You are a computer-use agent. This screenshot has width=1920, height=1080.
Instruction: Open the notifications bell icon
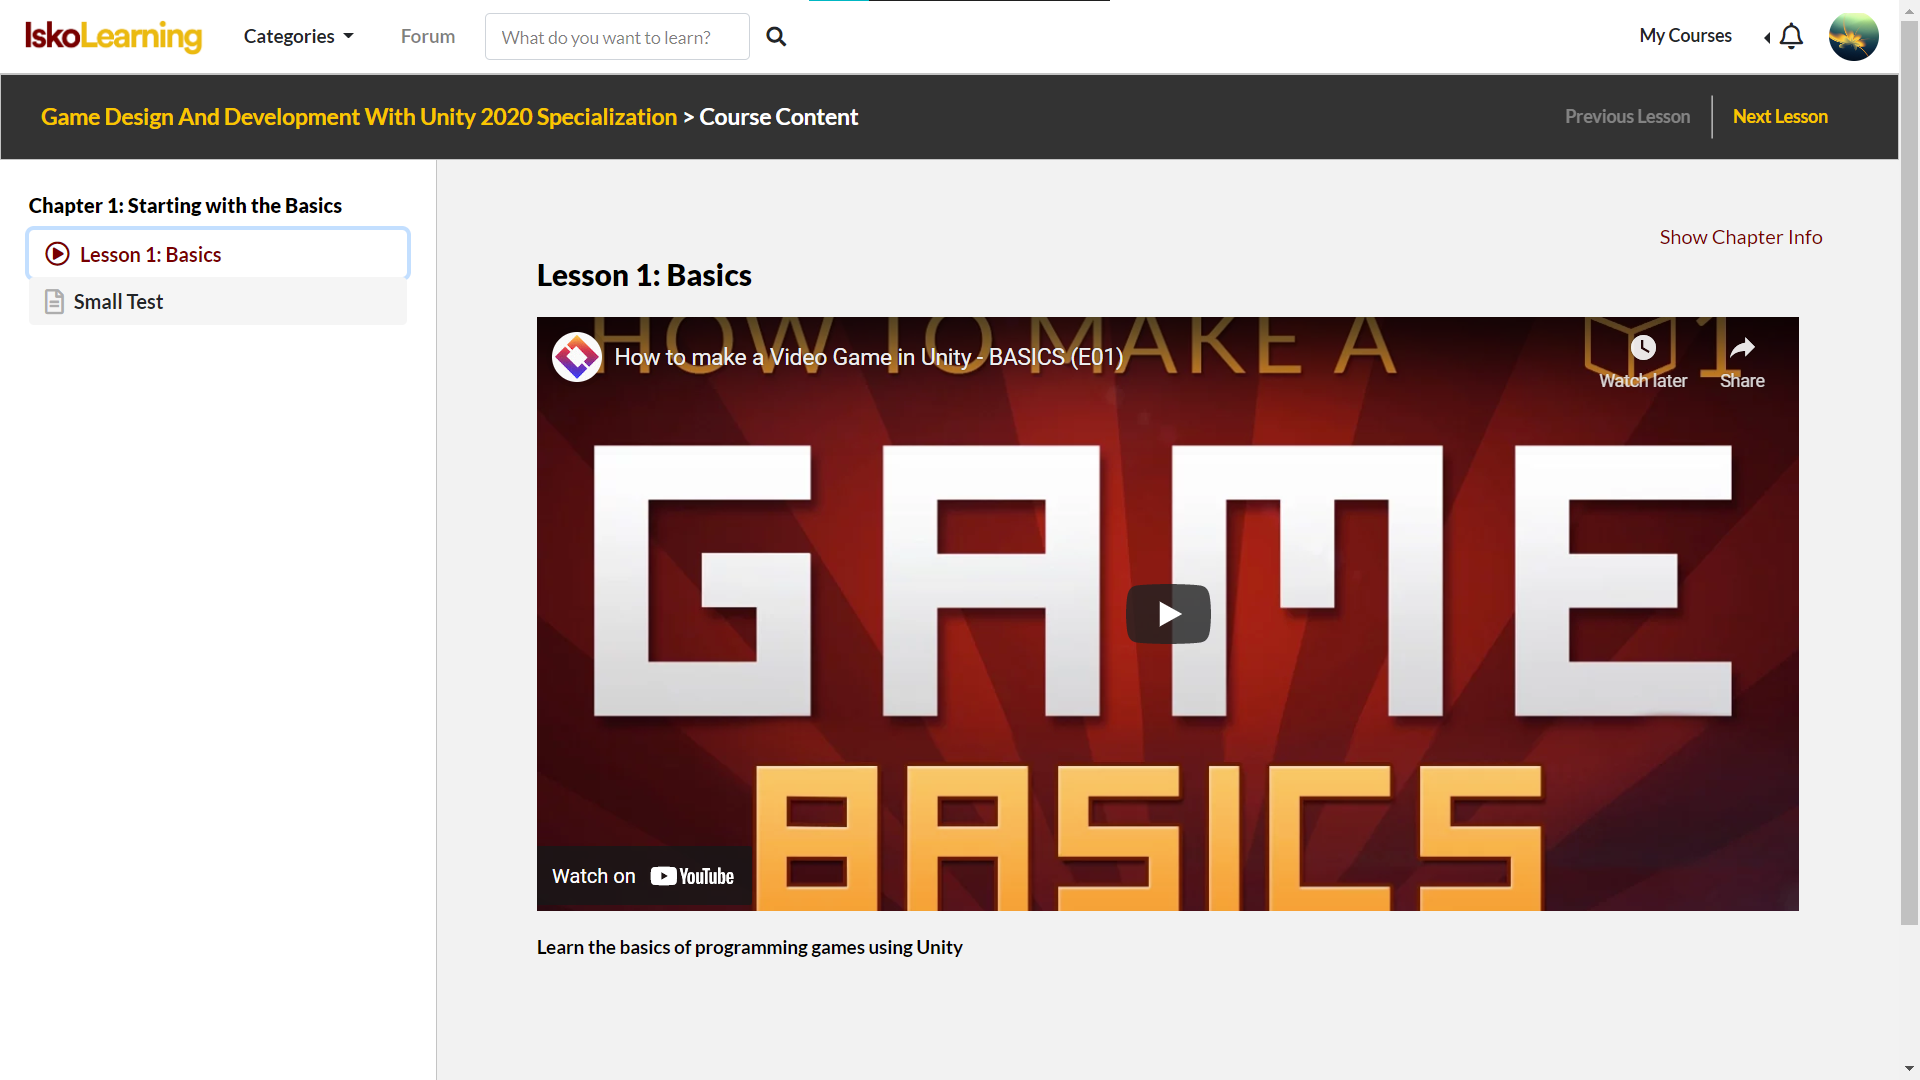pyautogui.click(x=1791, y=37)
